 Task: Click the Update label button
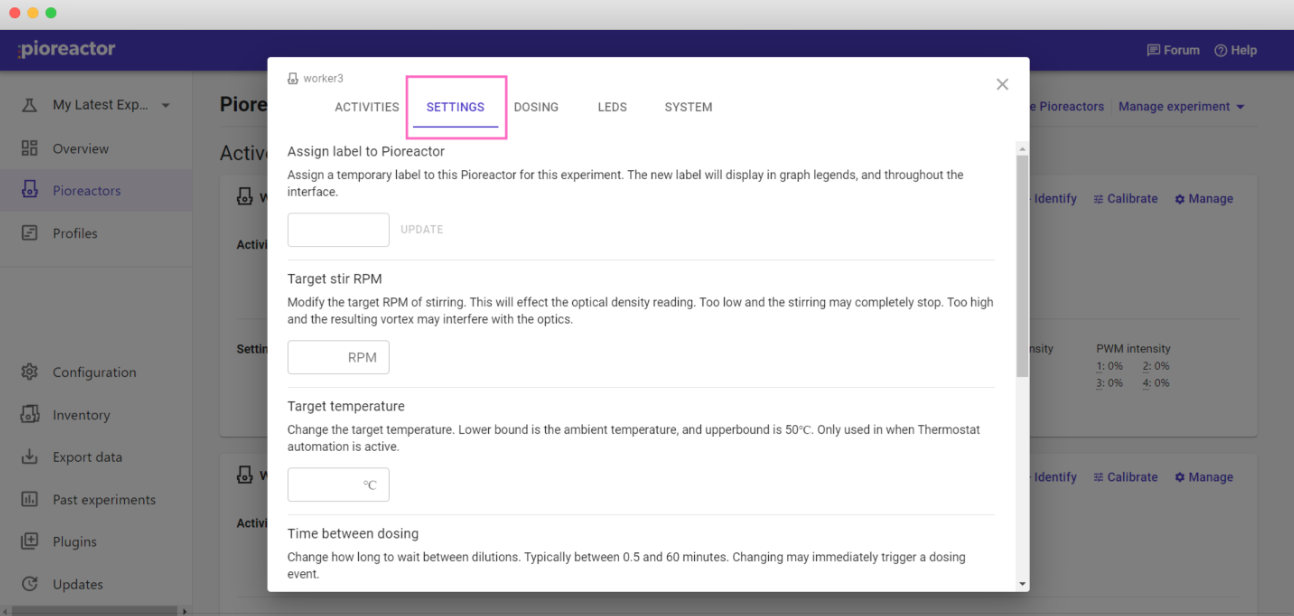421,229
